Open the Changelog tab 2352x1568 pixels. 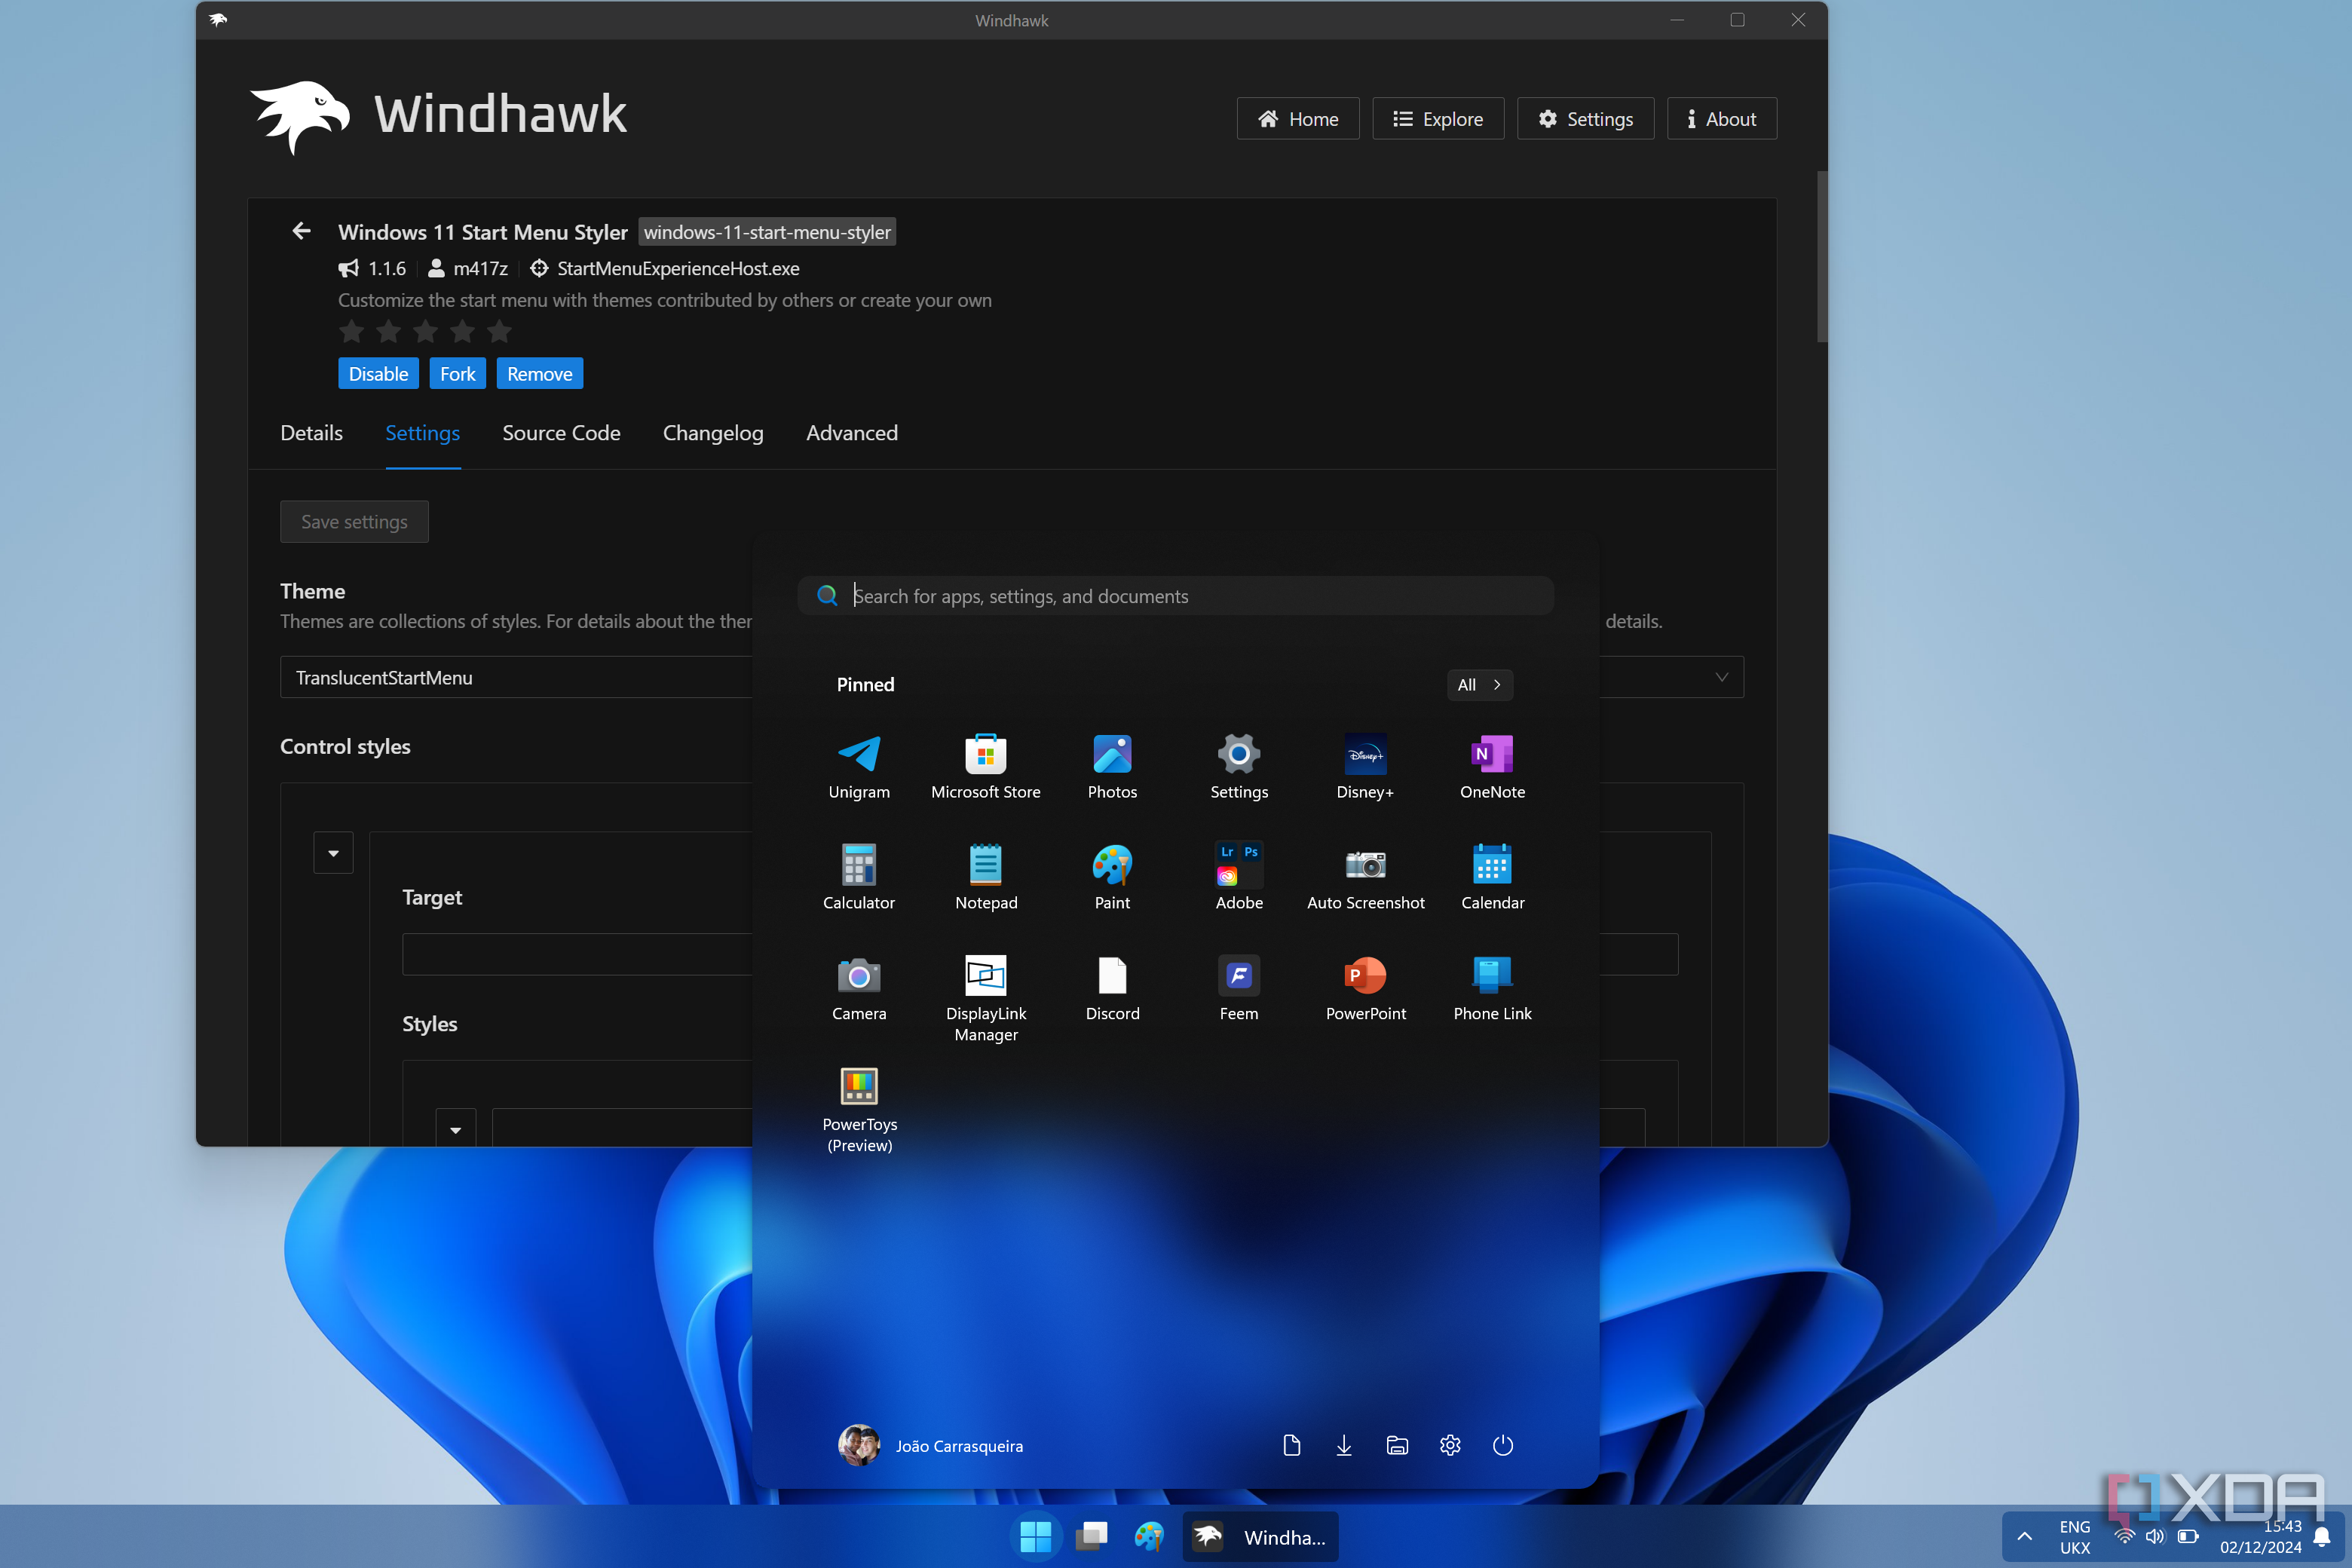click(x=712, y=433)
